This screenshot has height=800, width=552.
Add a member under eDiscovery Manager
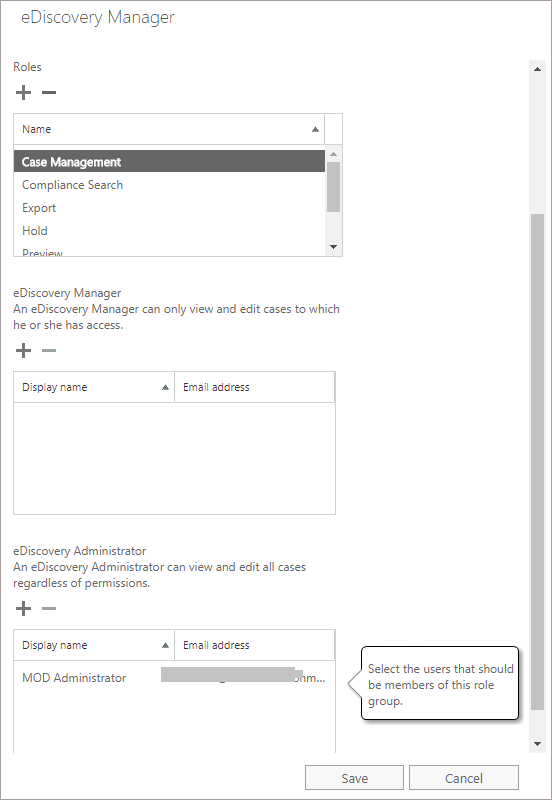point(23,351)
